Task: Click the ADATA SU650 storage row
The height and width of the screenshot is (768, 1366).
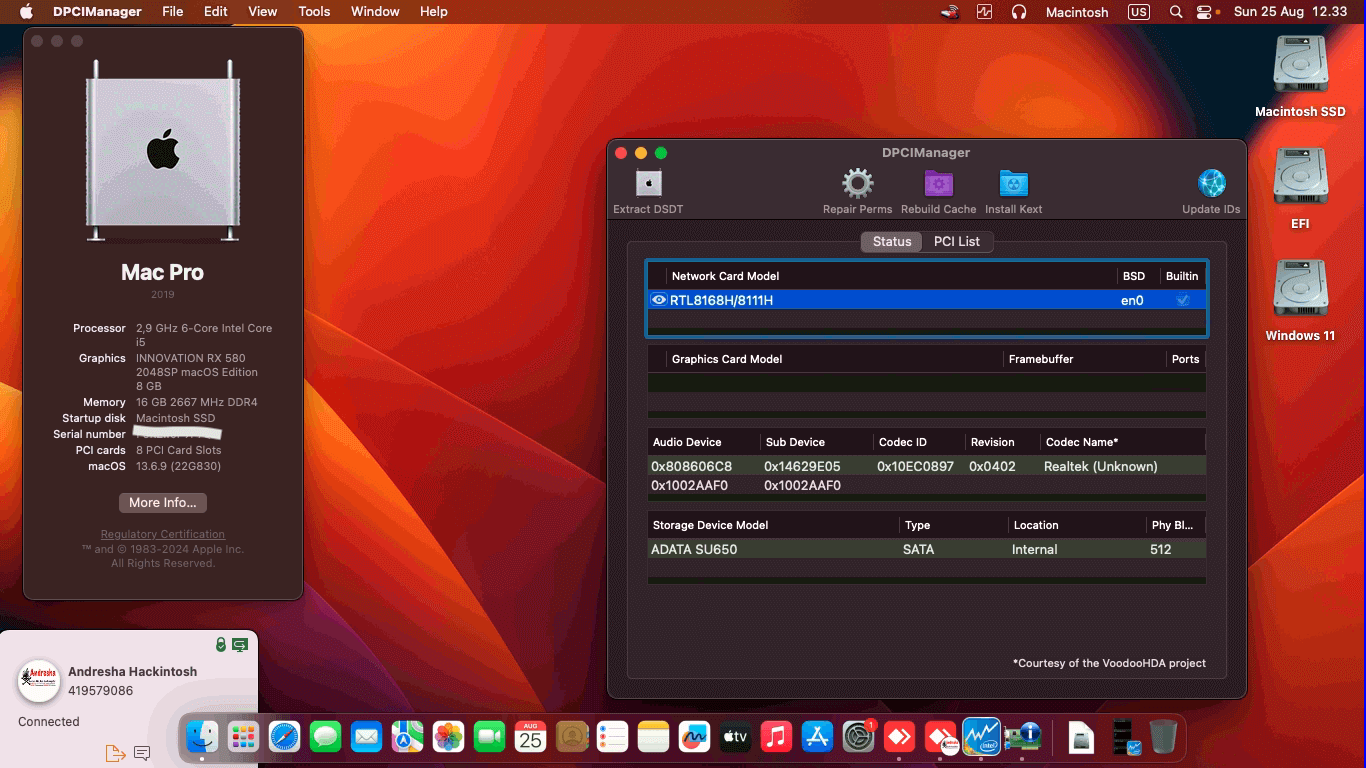Action: click(x=926, y=549)
